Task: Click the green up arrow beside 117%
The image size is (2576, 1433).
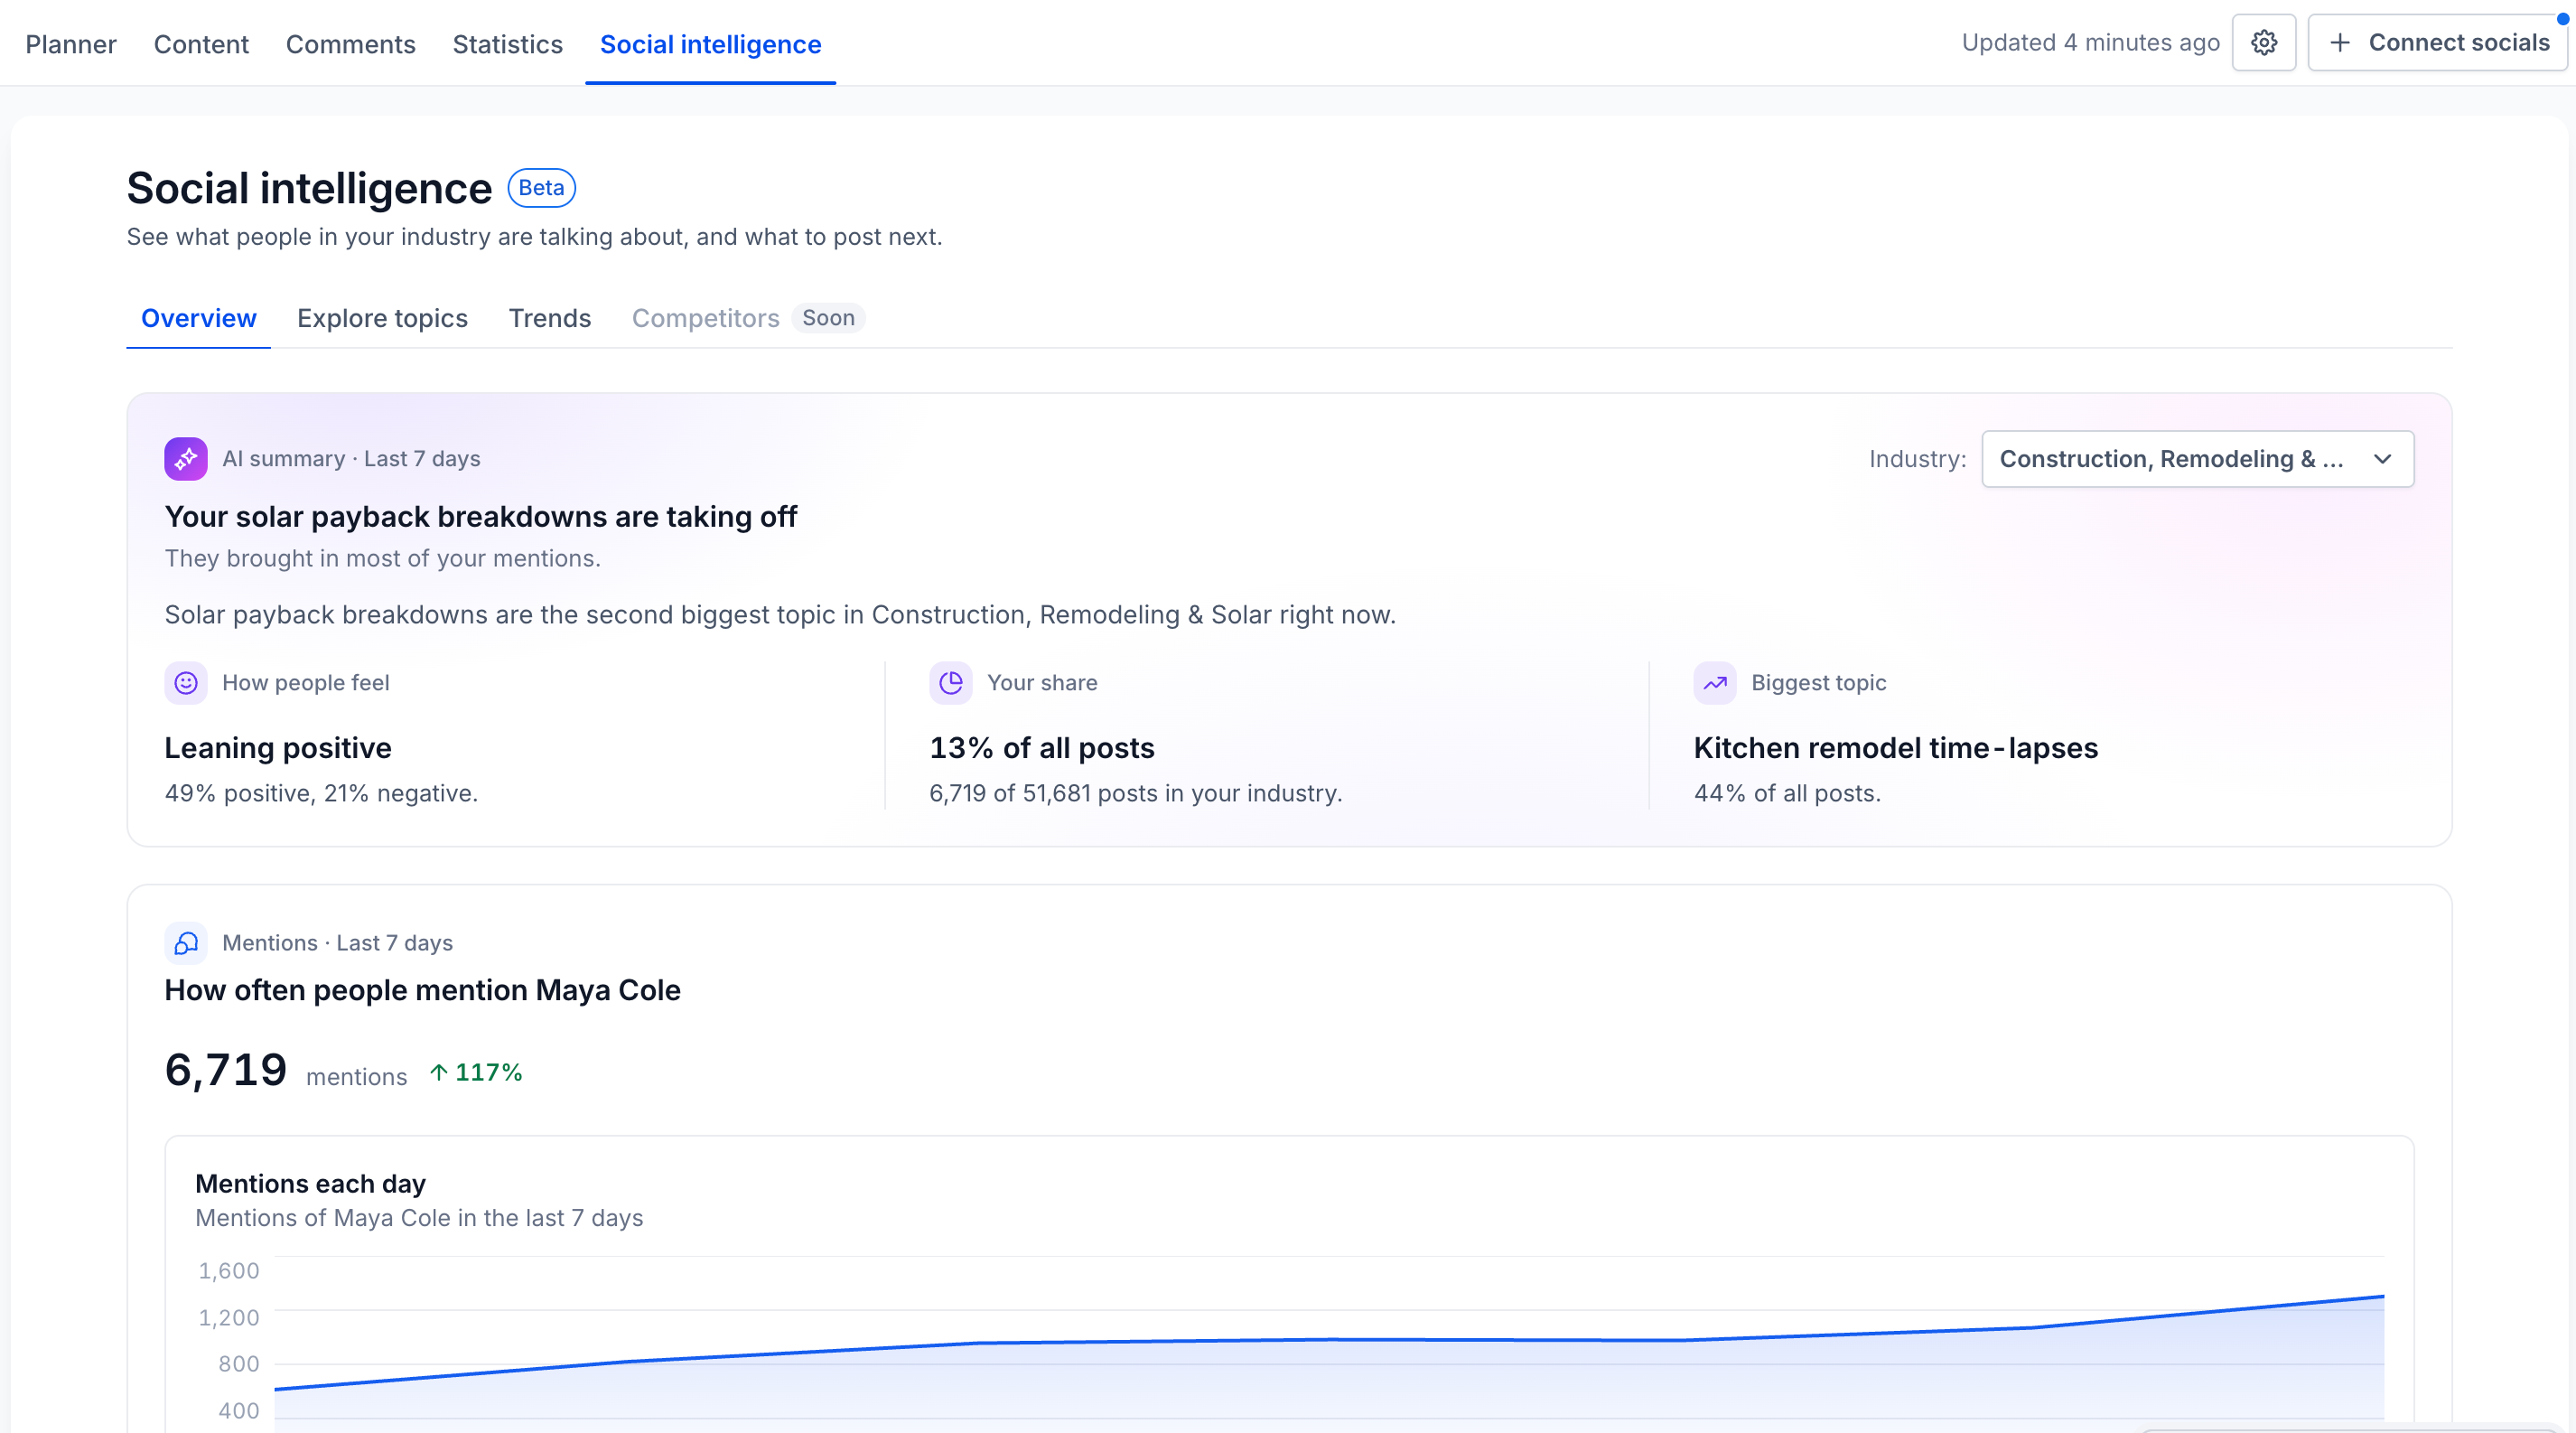Action: (438, 1072)
